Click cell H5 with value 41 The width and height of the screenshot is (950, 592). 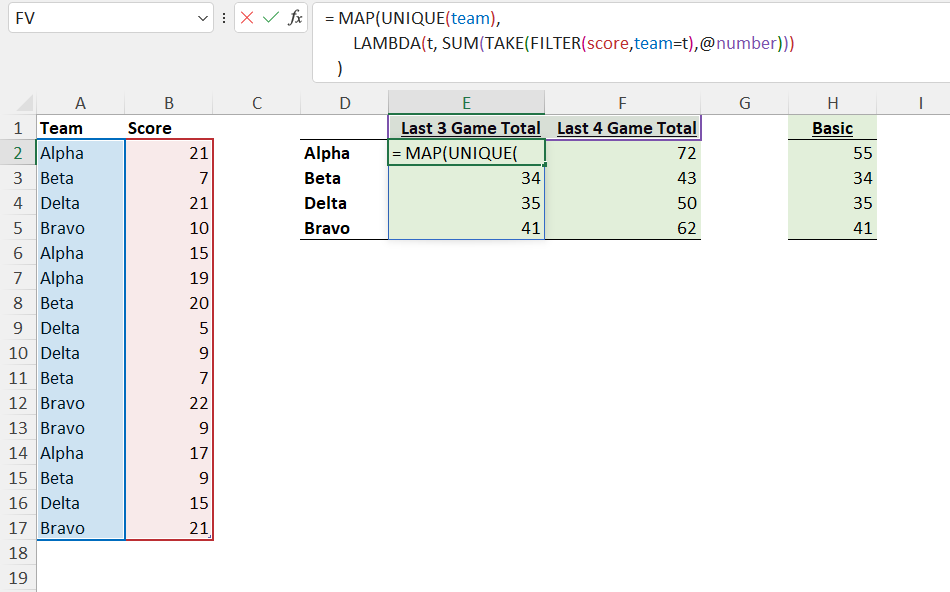pos(832,228)
